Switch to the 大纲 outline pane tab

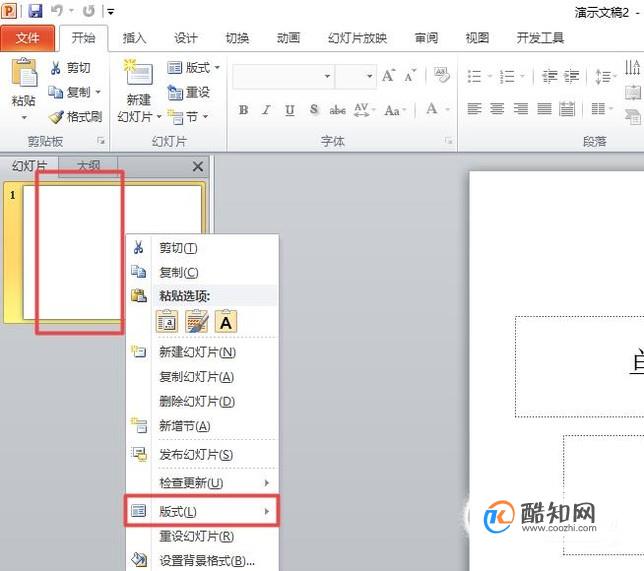coord(88,166)
